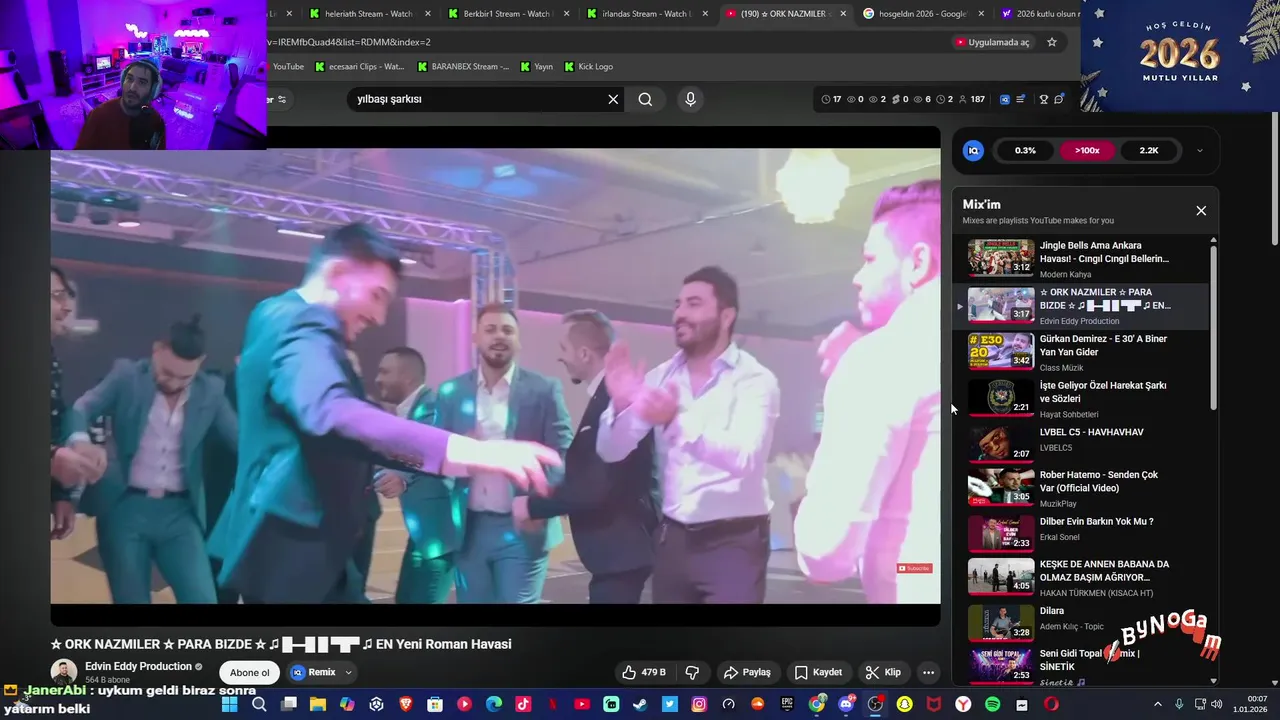The height and width of the screenshot is (720, 1280).
Task: Play Jingle Bells Ama Ankara Havası thumbnail
Action: click(1001, 258)
